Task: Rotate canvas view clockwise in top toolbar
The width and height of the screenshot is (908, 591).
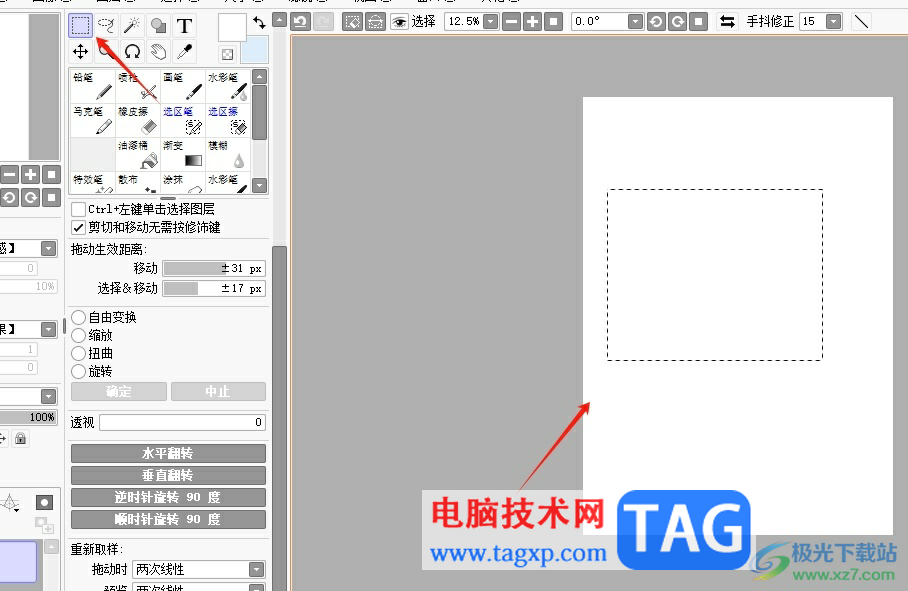Action: pos(677,22)
